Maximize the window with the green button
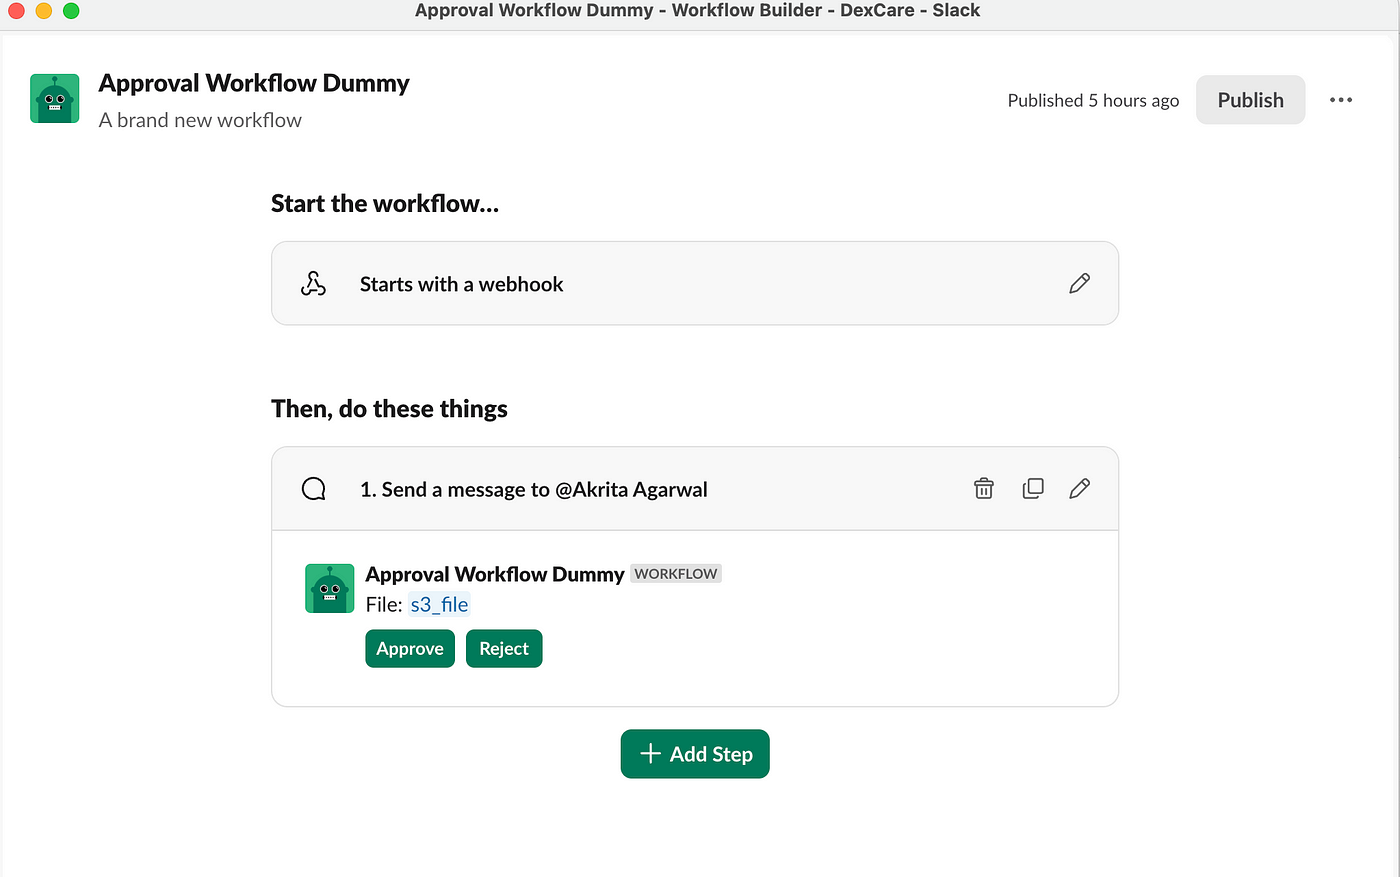Viewport: 1400px width, 877px height. [x=71, y=11]
